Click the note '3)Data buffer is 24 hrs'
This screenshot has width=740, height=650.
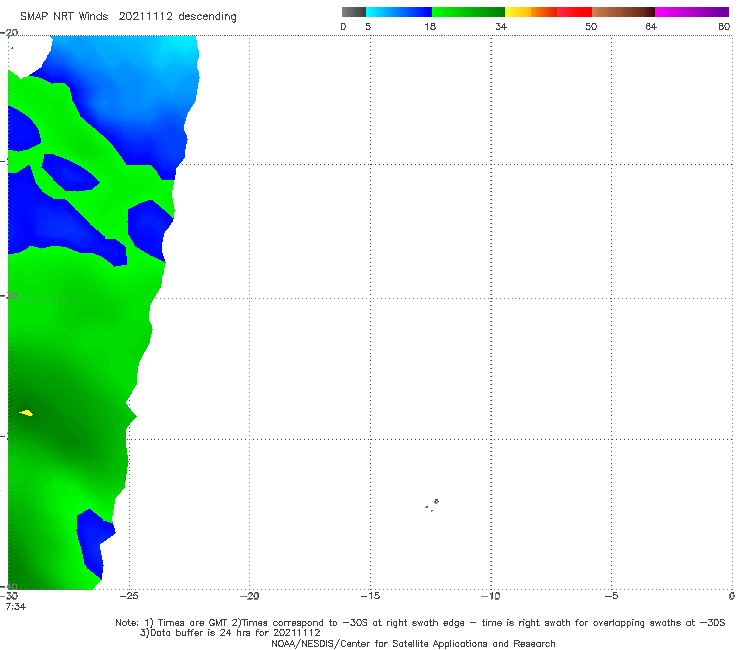pyautogui.click(x=230, y=633)
